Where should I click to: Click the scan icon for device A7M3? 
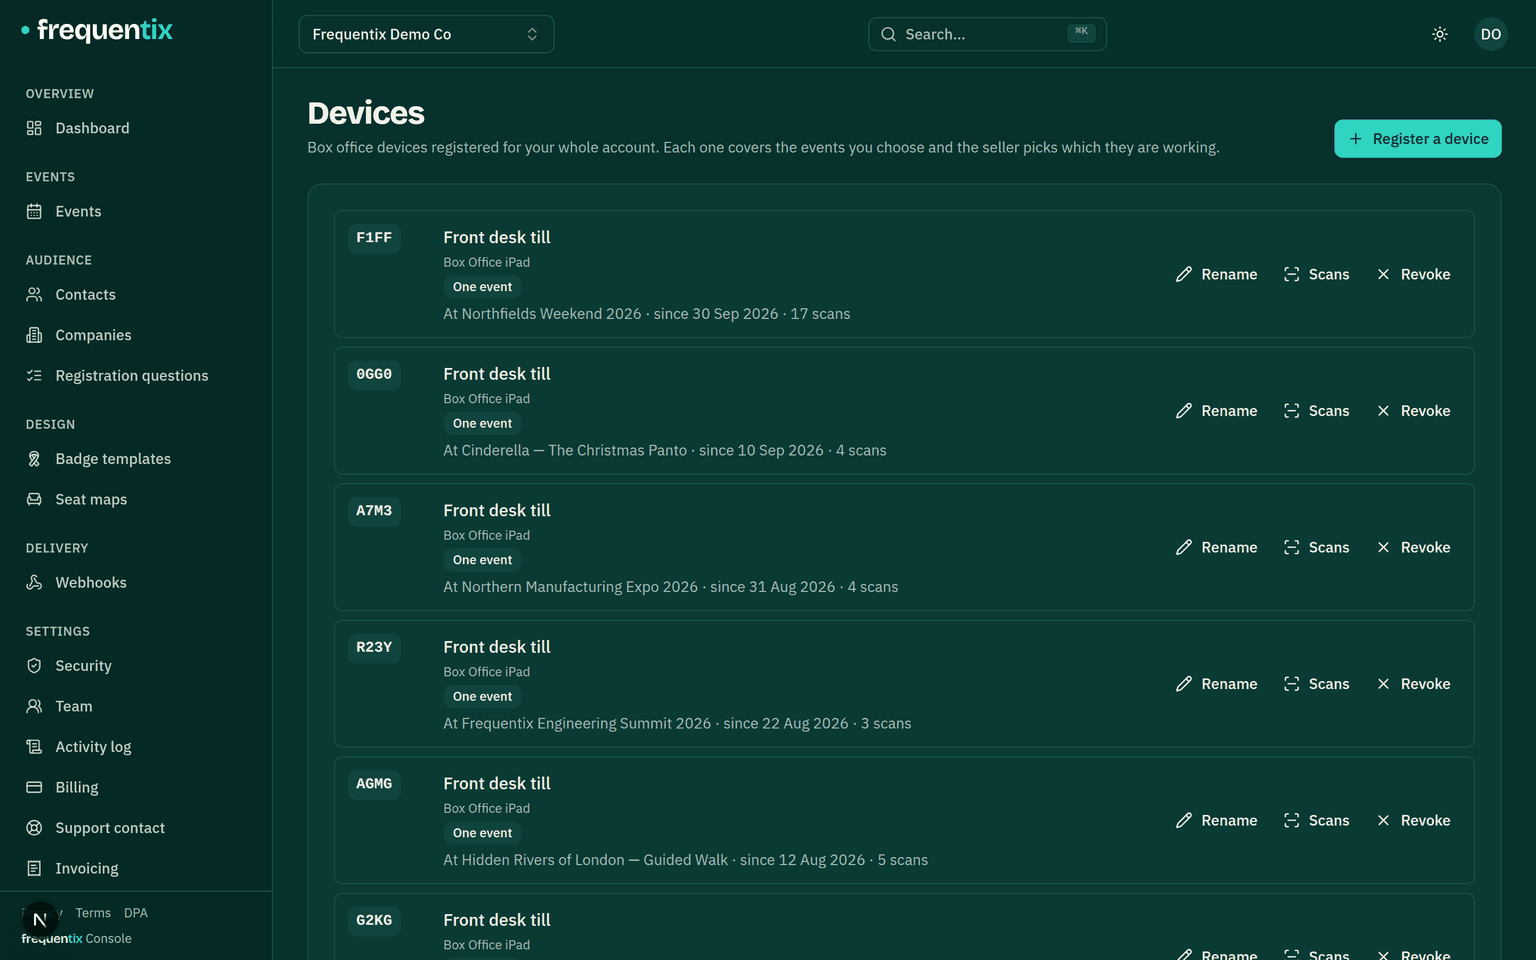click(x=1292, y=547)
